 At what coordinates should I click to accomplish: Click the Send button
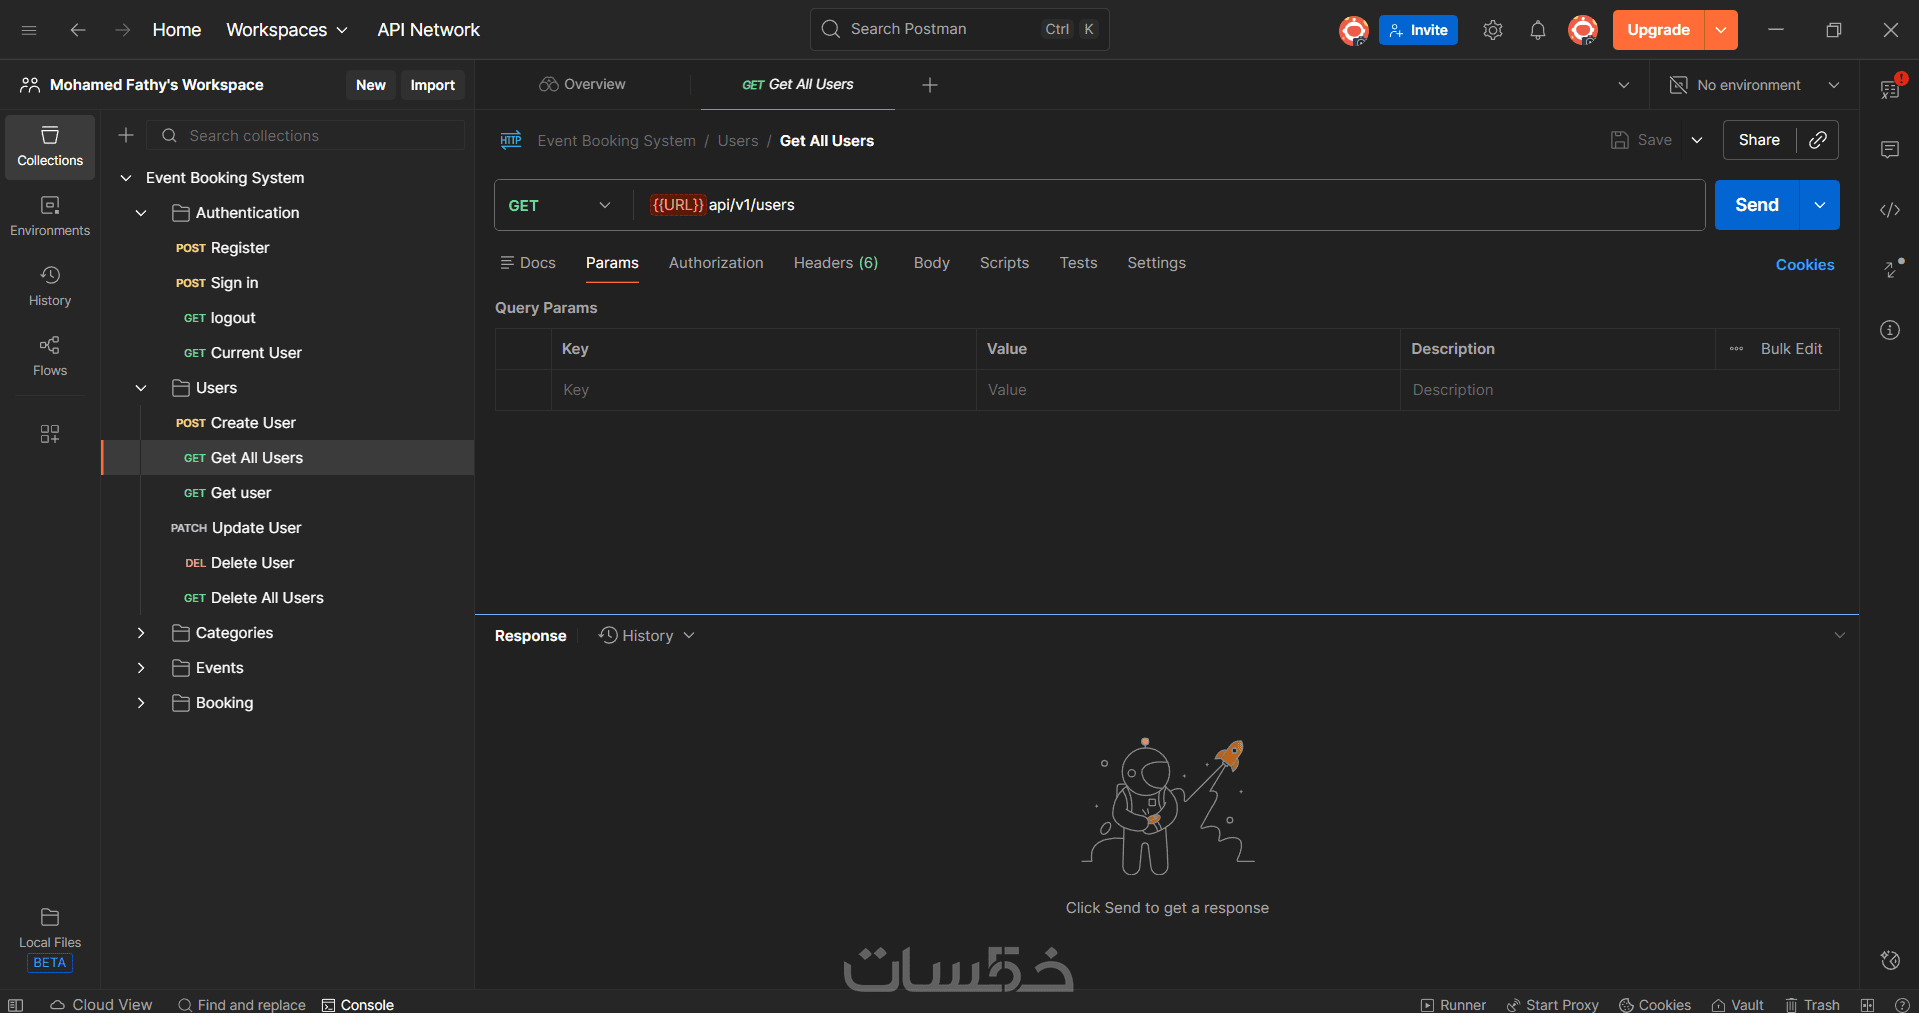[x=1757, y=205]
